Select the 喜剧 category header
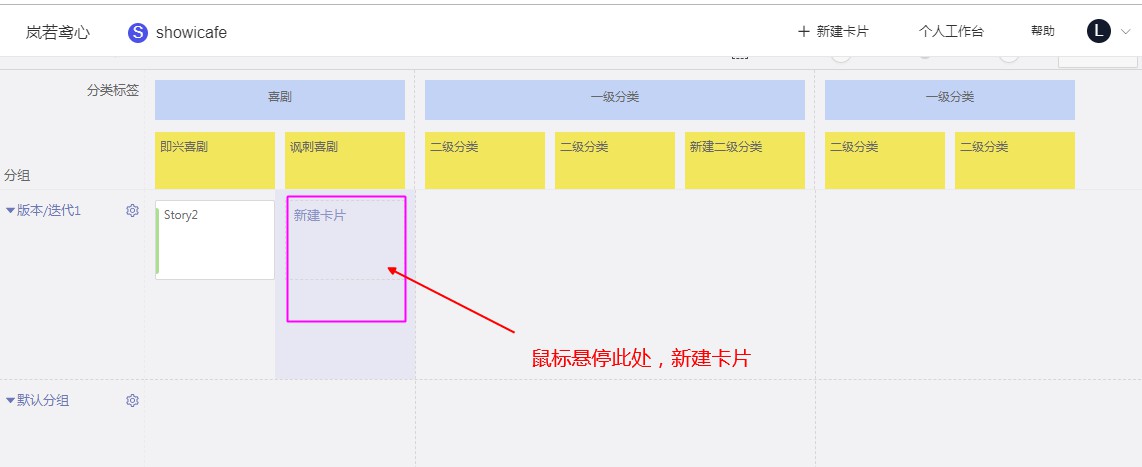1142x467 pixels. [280, 100]
